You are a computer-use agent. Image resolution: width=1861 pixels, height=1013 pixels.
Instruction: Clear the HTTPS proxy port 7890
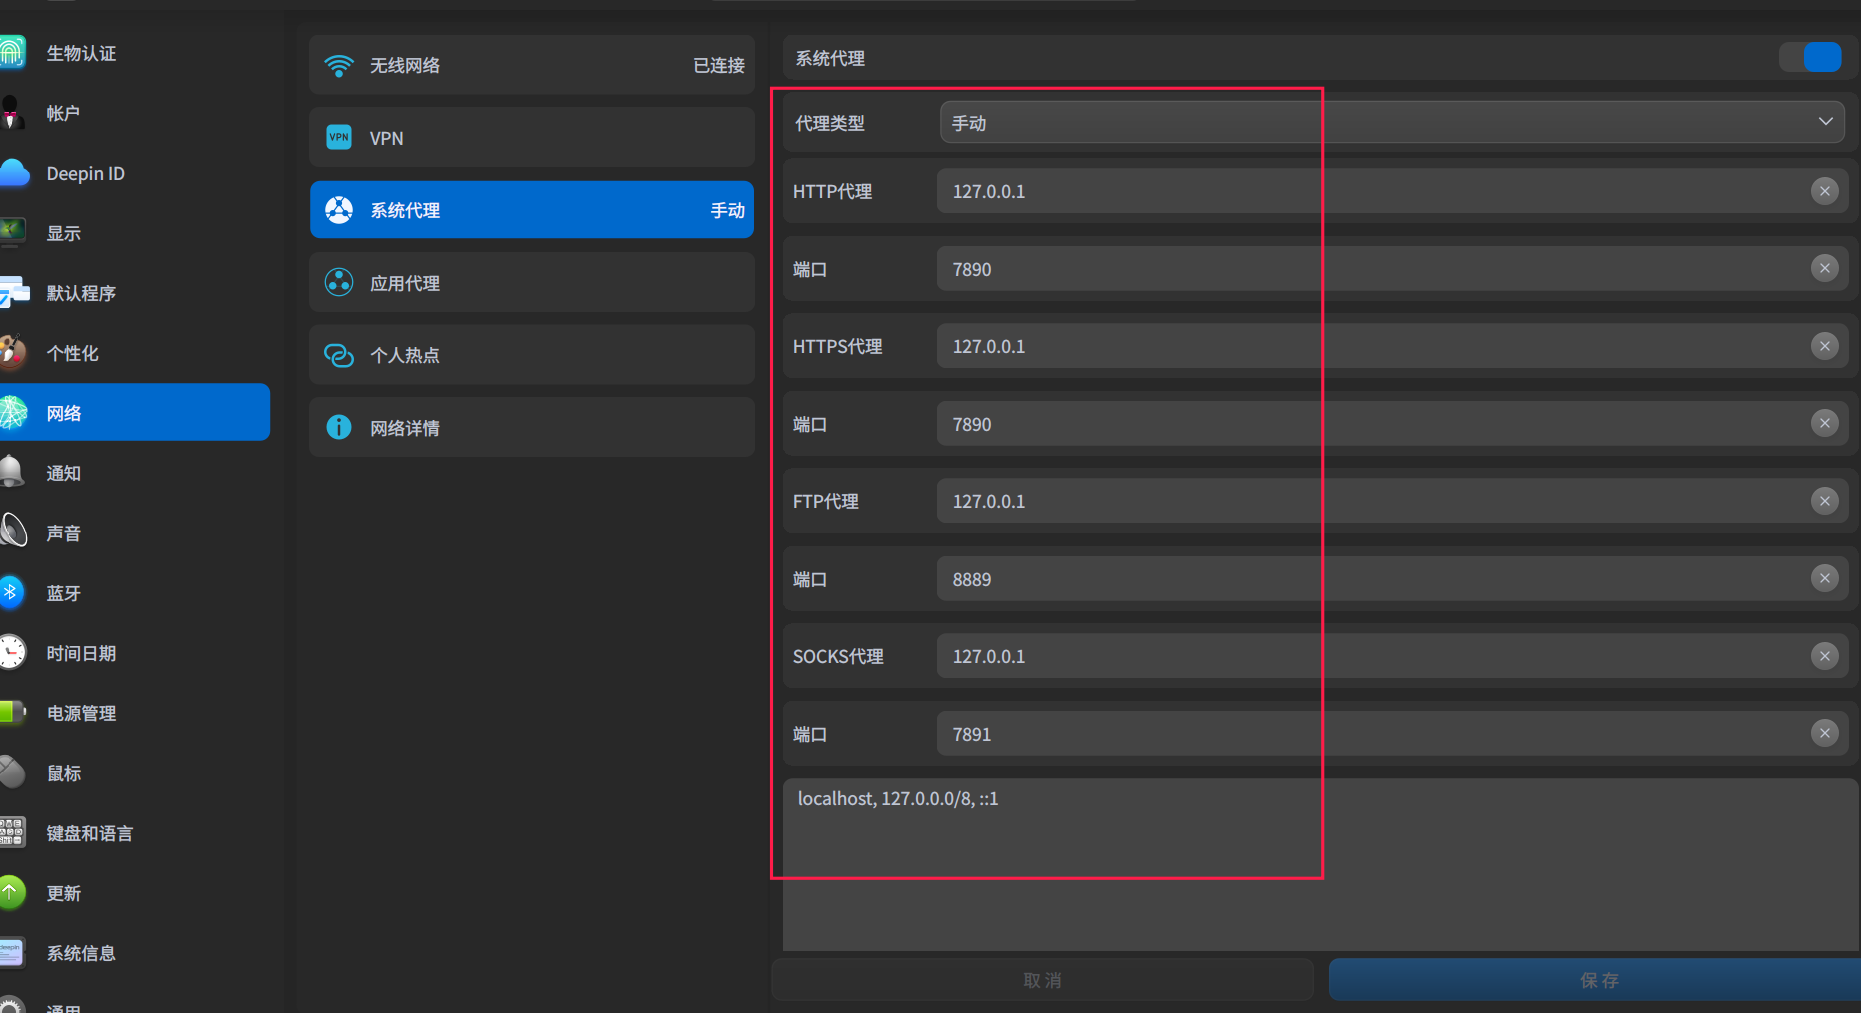[1825, 423]
